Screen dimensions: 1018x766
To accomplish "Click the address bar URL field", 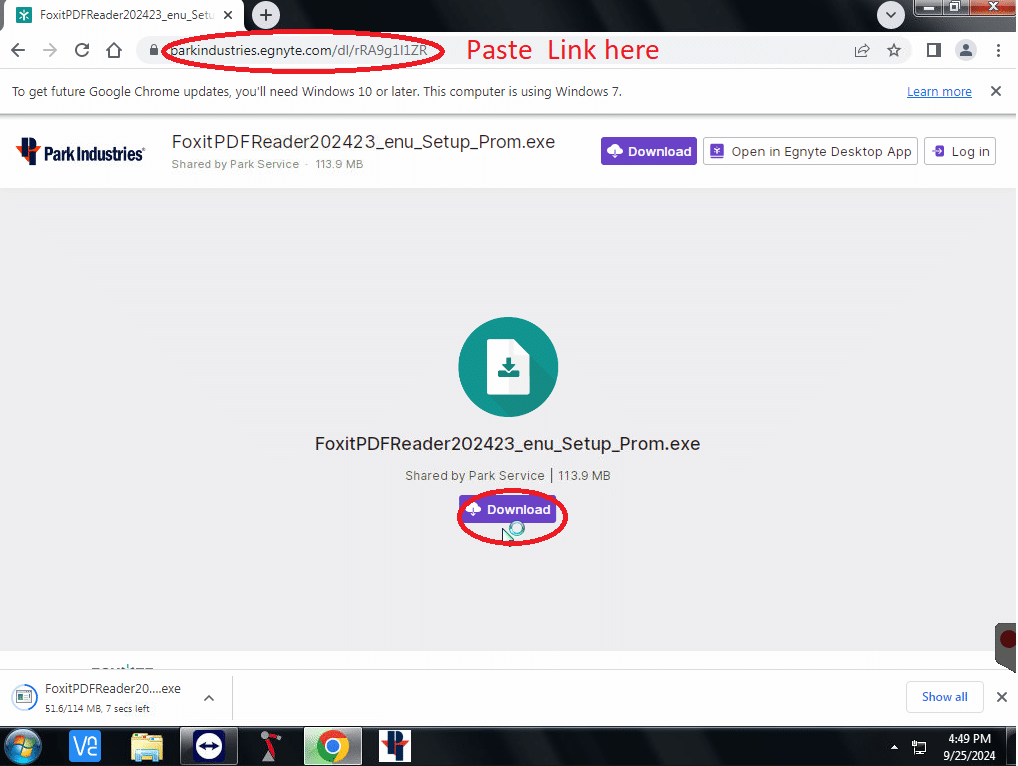I will coord(500,50).
